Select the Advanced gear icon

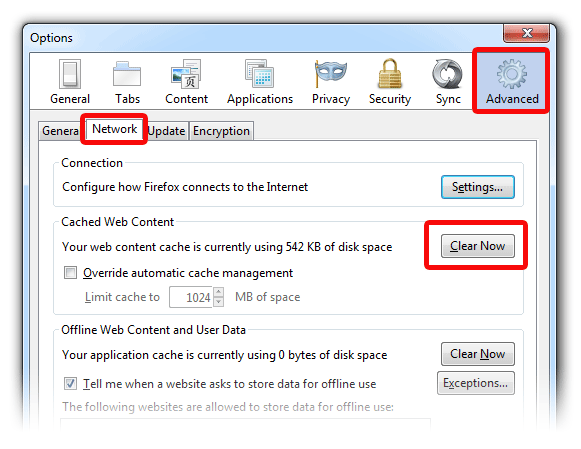(512, 74)
